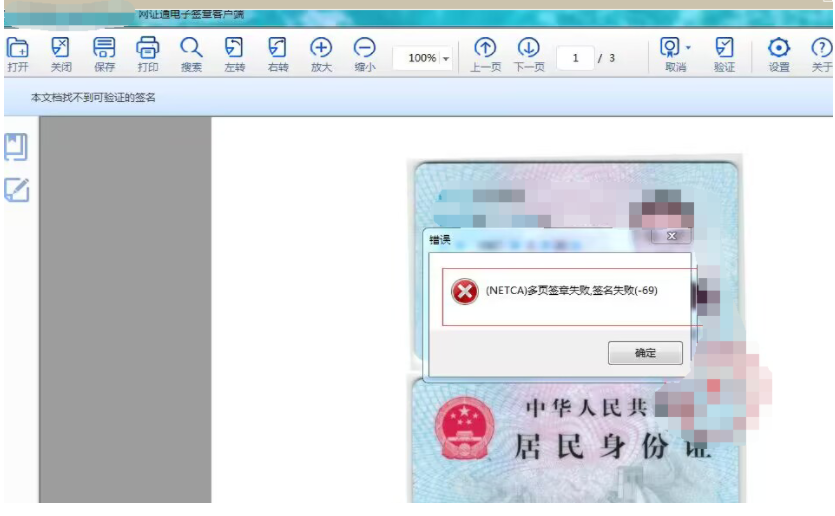Close the 错误 dialog with X button

(671, 236)
